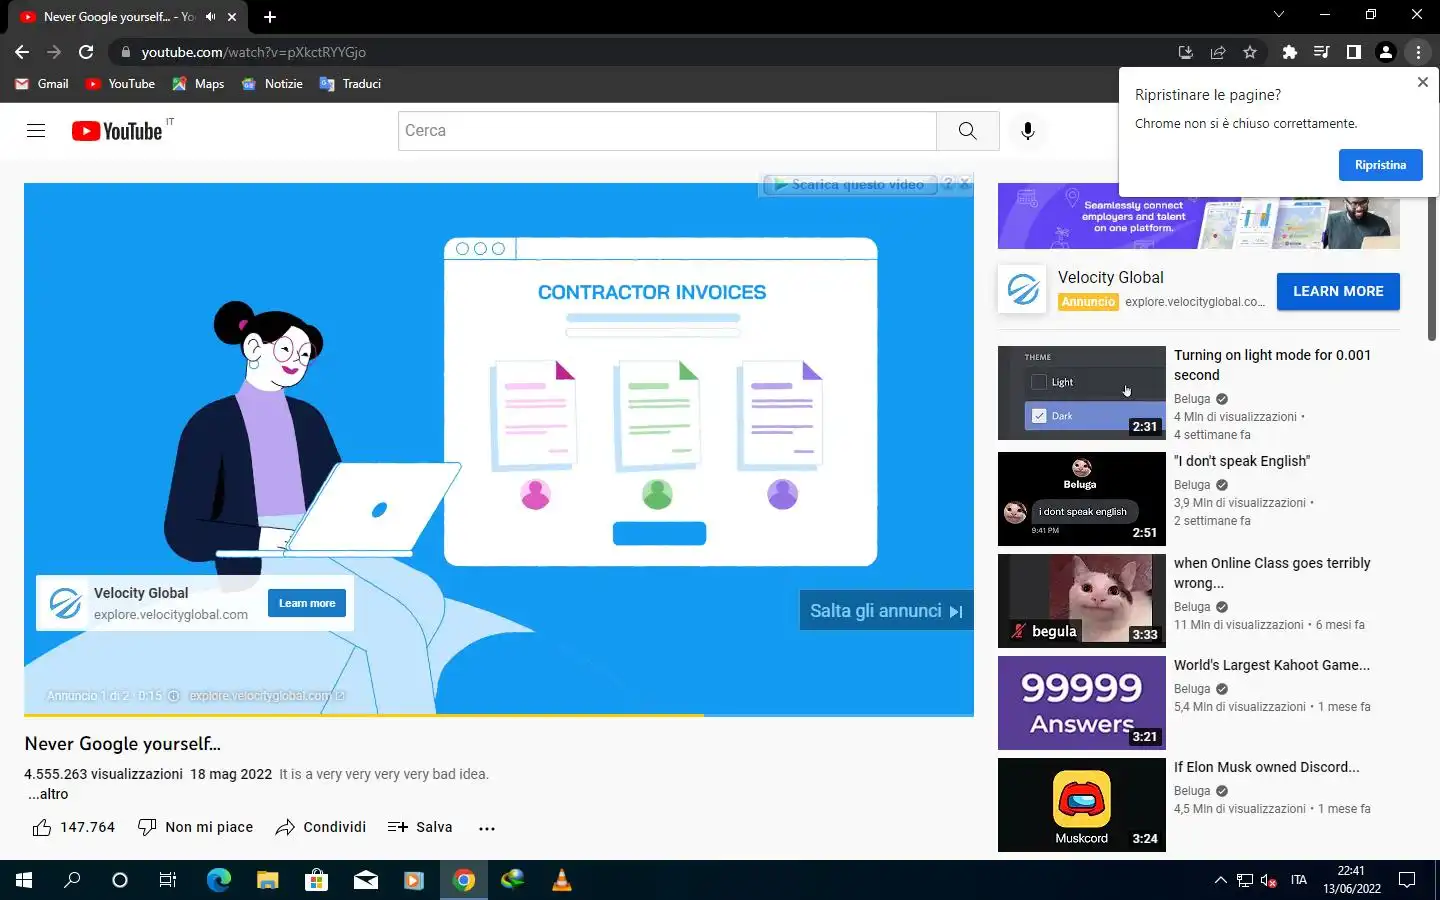The image size is (1440, 900).
Task: Open the help question mark on download bar
Action: 947,184
